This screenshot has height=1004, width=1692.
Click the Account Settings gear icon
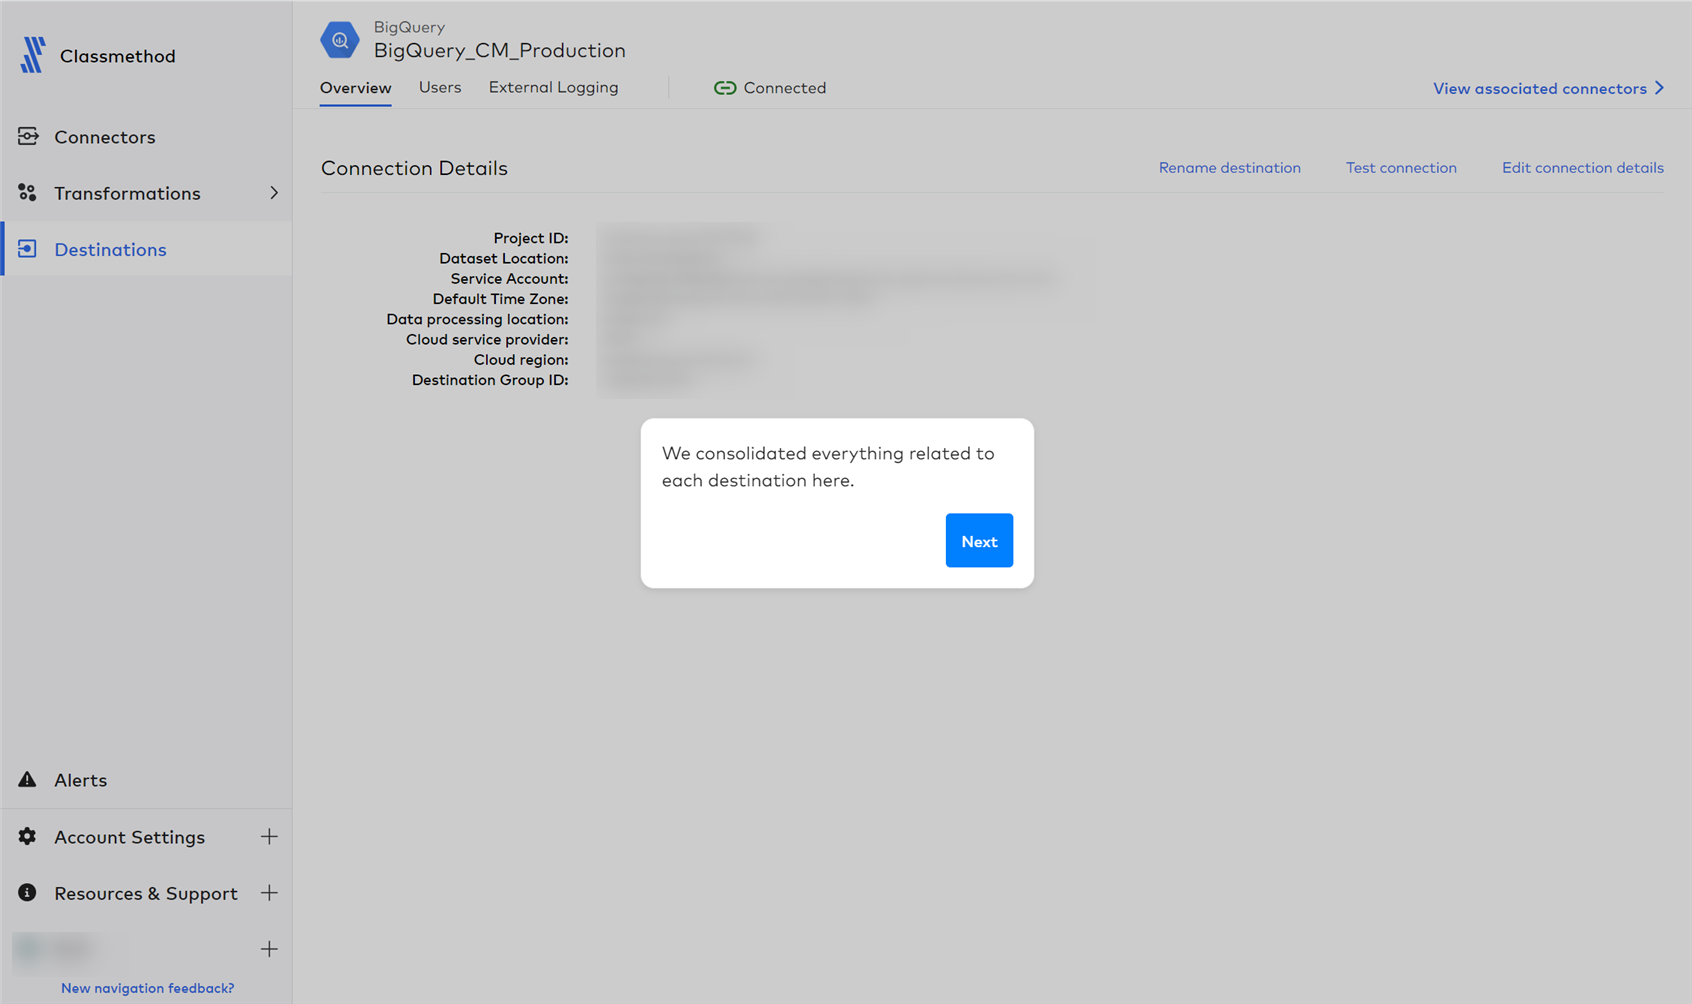pyautogui.click(x=27, y=837)
